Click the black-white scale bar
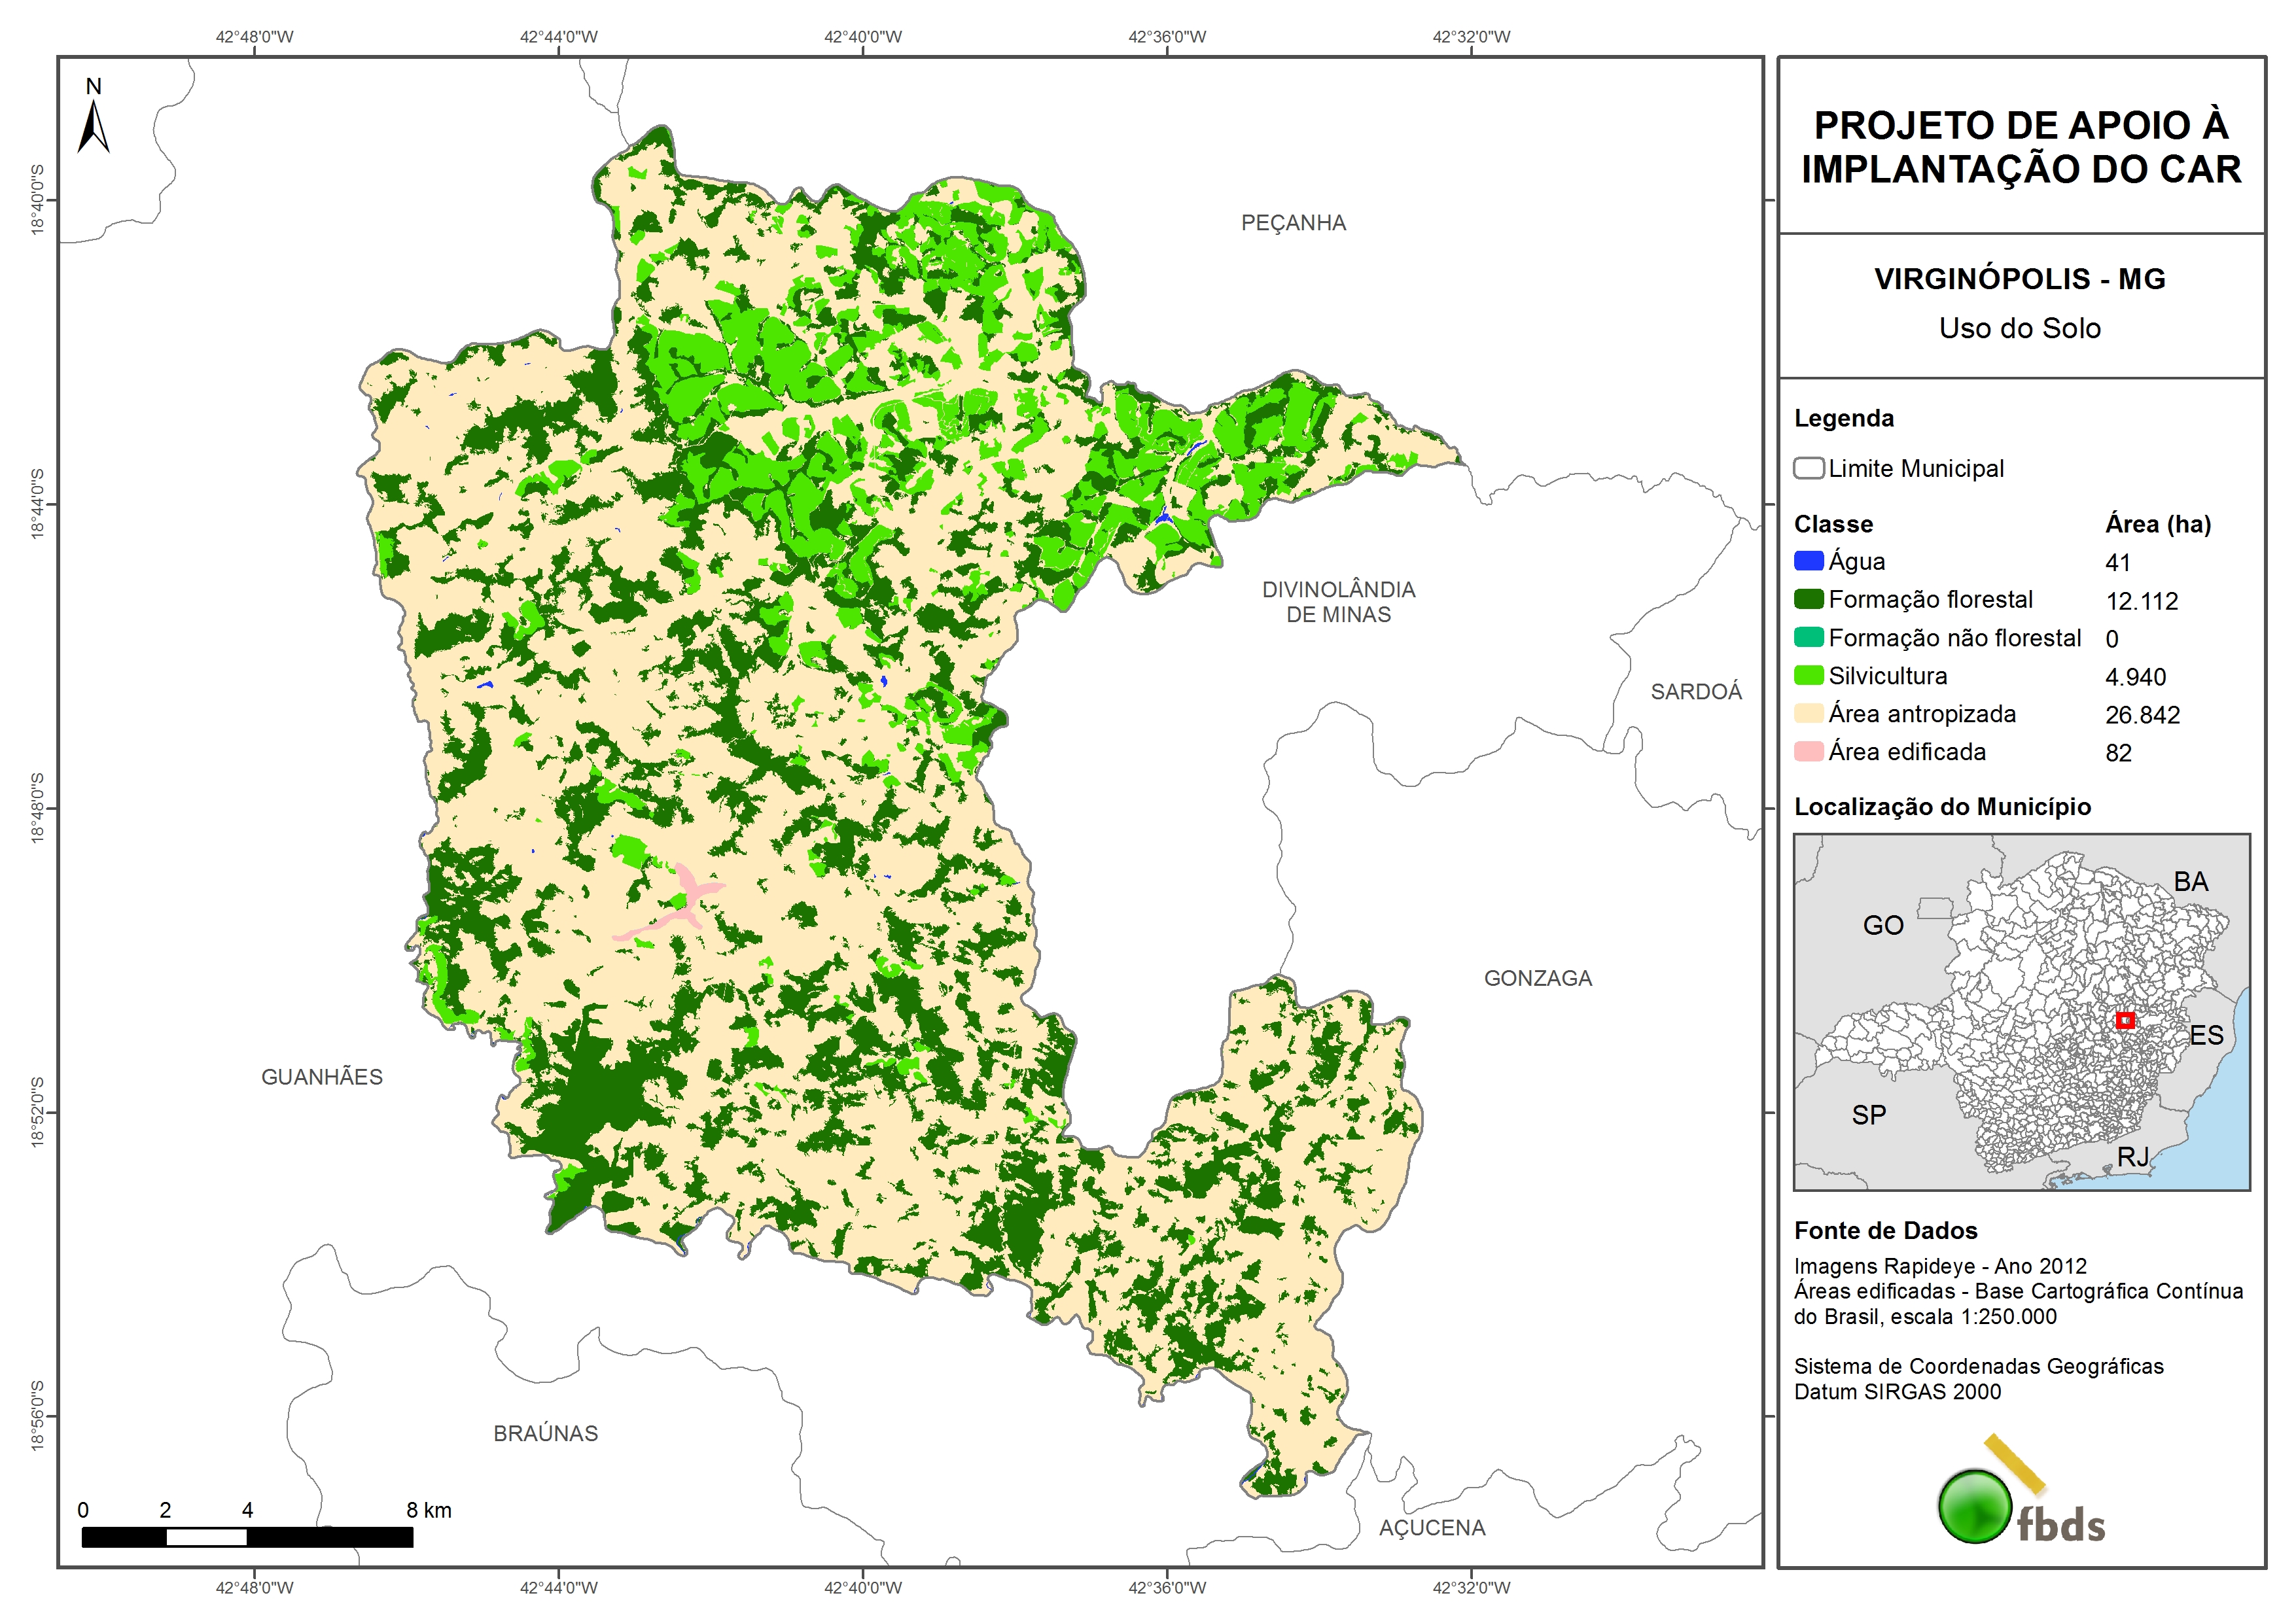The width and height of the screenshot is (2296, 1623). [x=247, y=1537]
